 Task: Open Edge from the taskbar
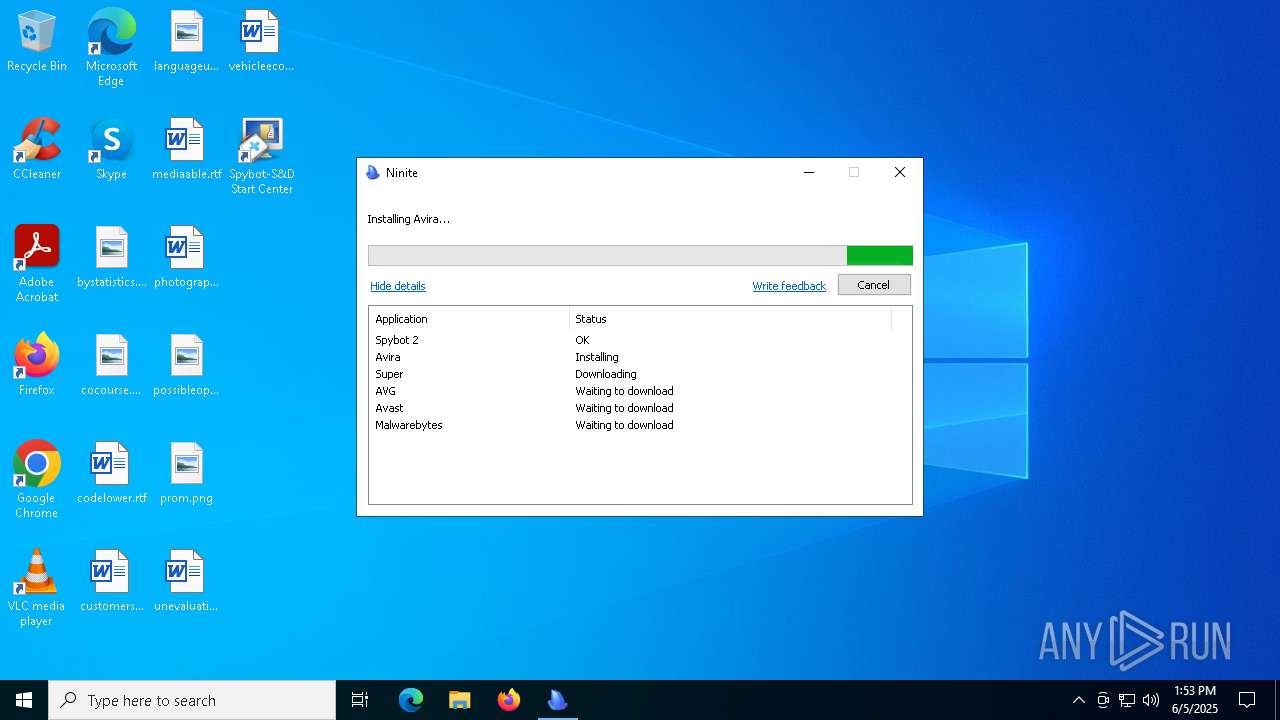[x=411, y=700]
